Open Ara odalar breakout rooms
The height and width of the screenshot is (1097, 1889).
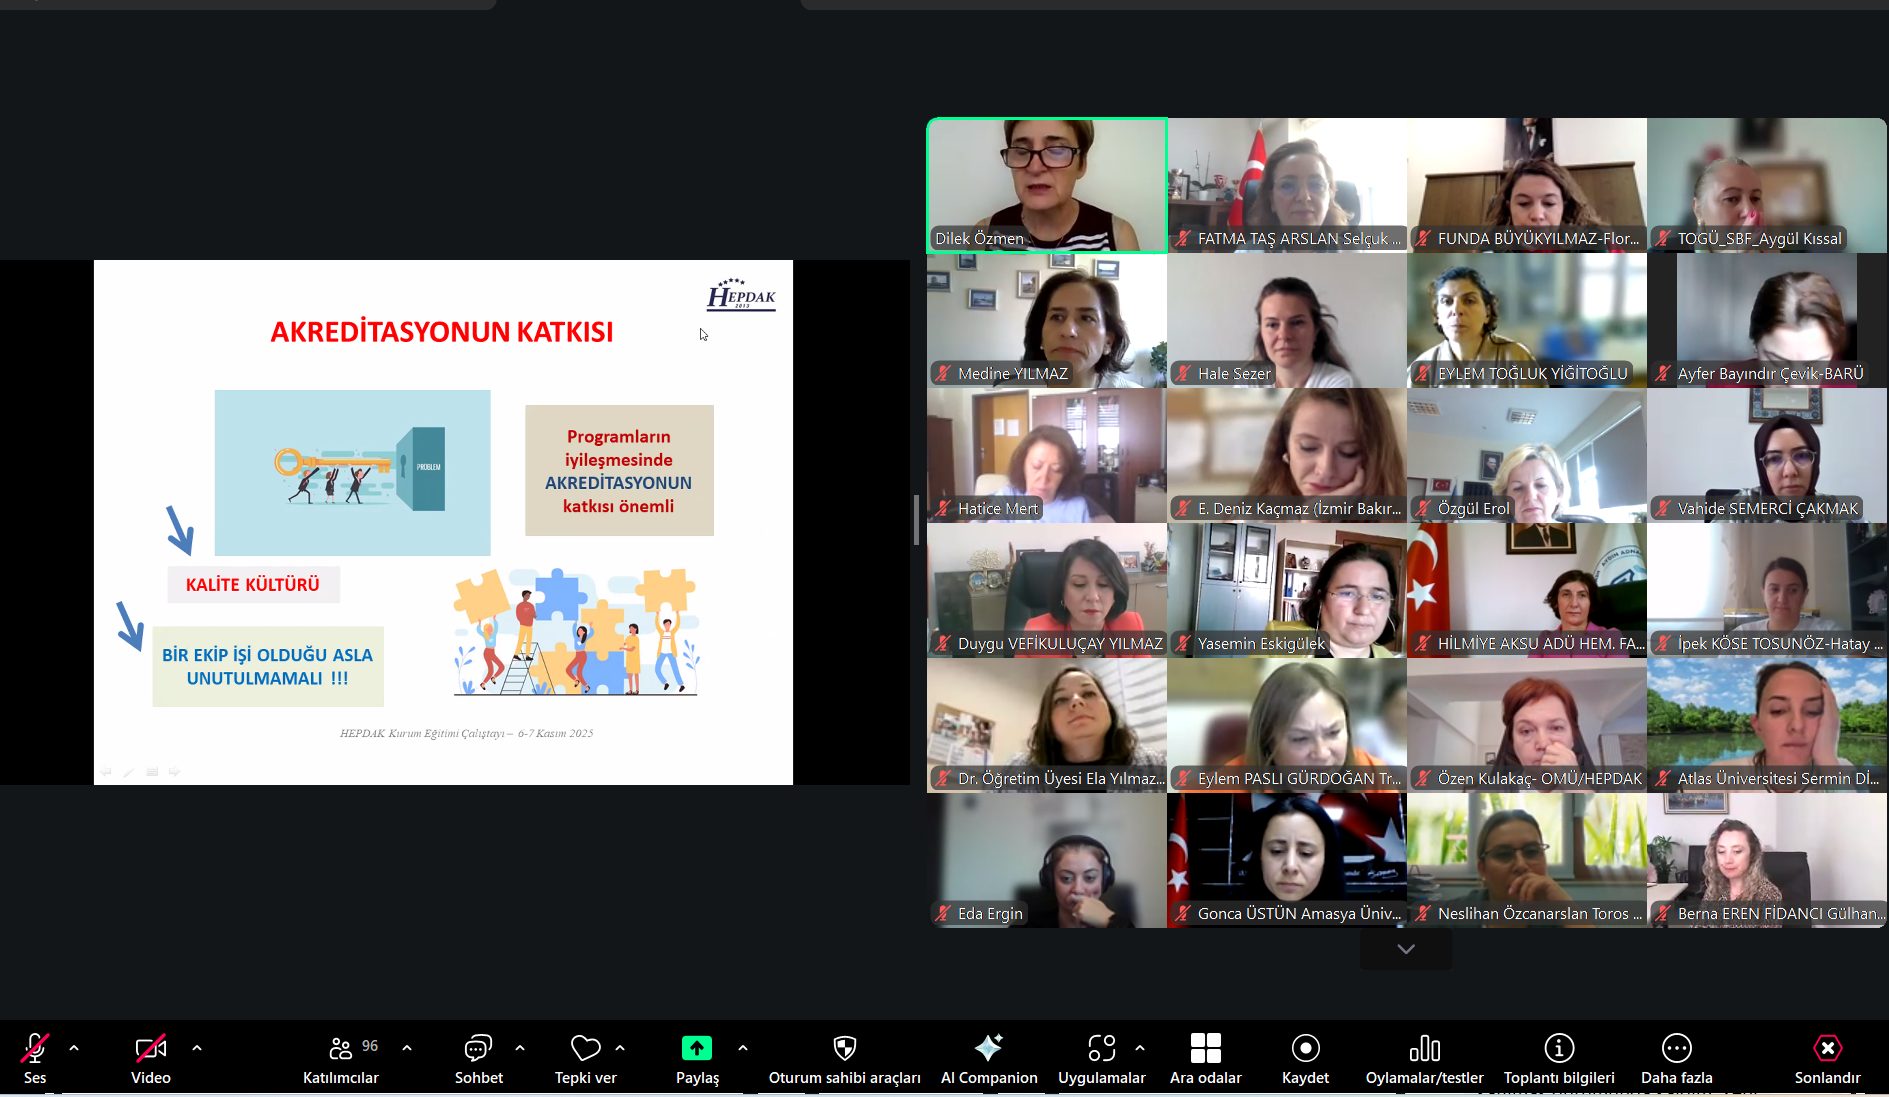pyautogui.click(x=1205, y=1059)
